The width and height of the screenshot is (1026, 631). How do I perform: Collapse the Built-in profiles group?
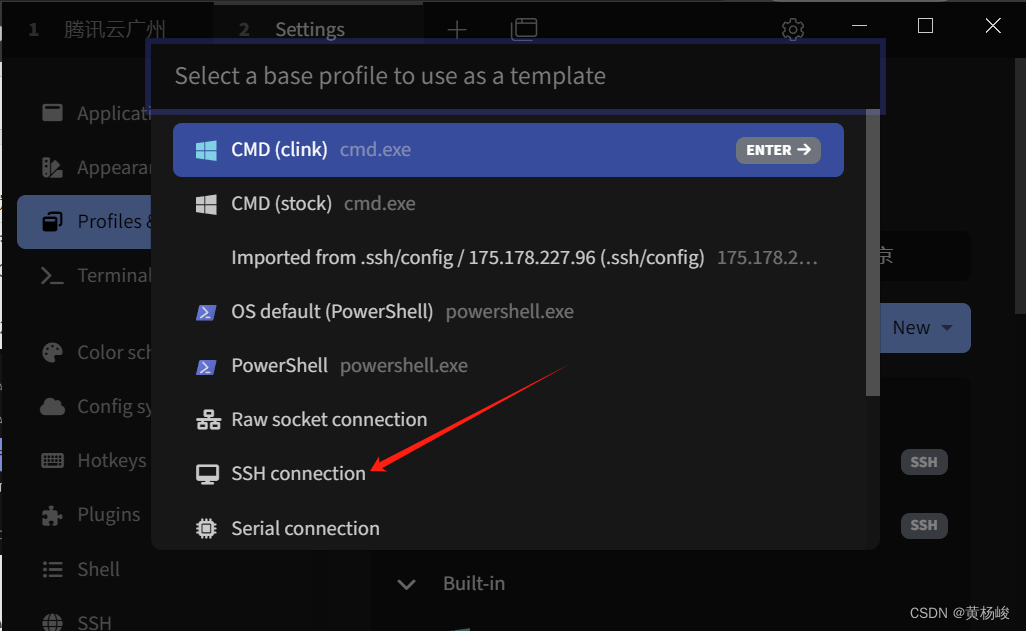406,584
